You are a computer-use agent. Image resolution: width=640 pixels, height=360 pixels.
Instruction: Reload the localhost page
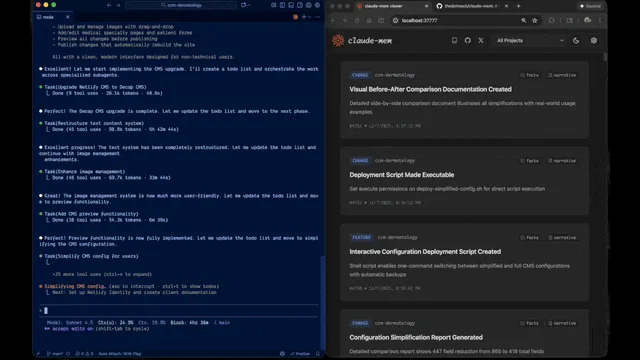click(357, 20)
